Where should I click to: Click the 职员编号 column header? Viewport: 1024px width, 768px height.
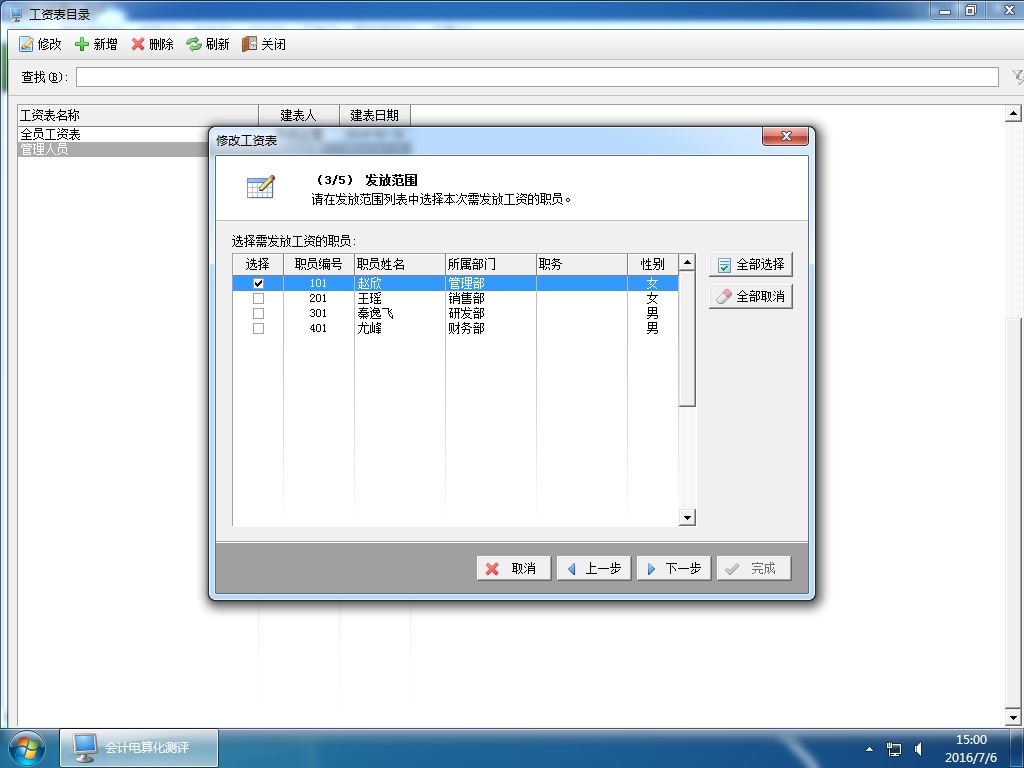point(319,264)
